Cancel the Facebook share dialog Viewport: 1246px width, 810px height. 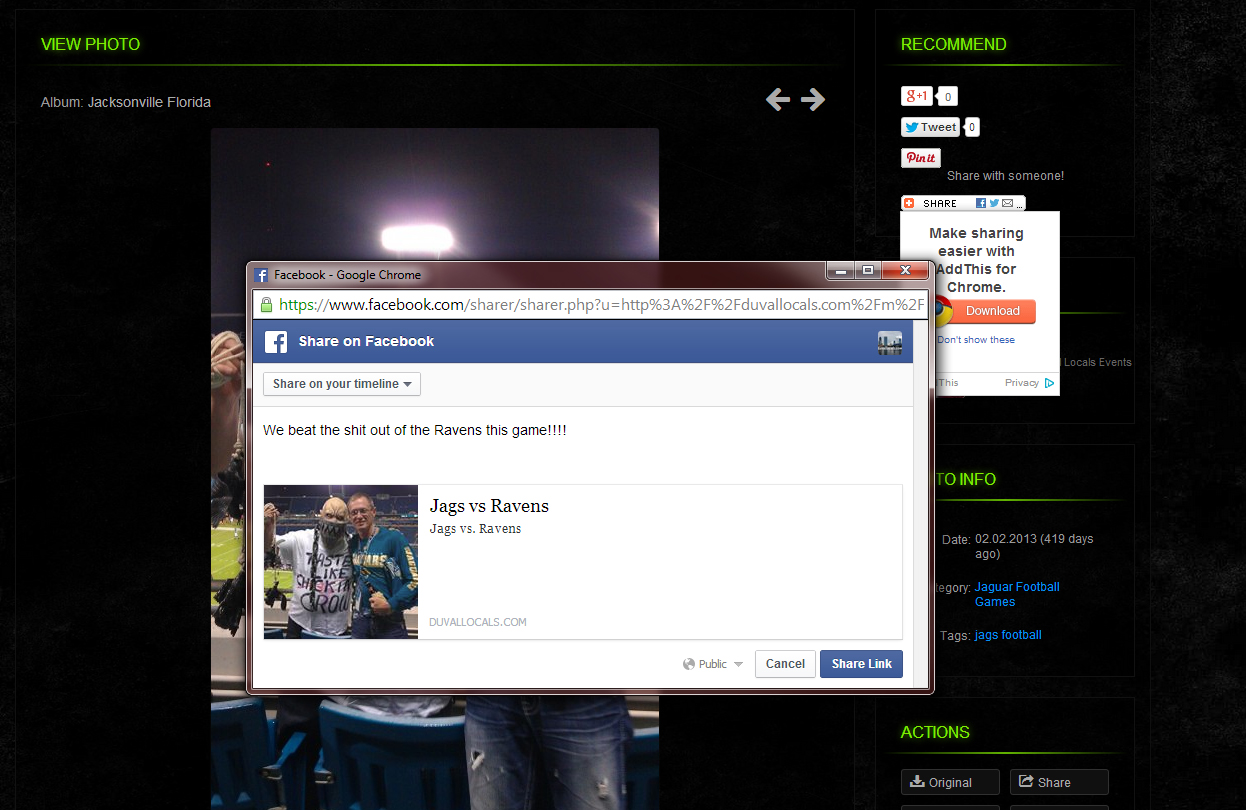[785, 664]
